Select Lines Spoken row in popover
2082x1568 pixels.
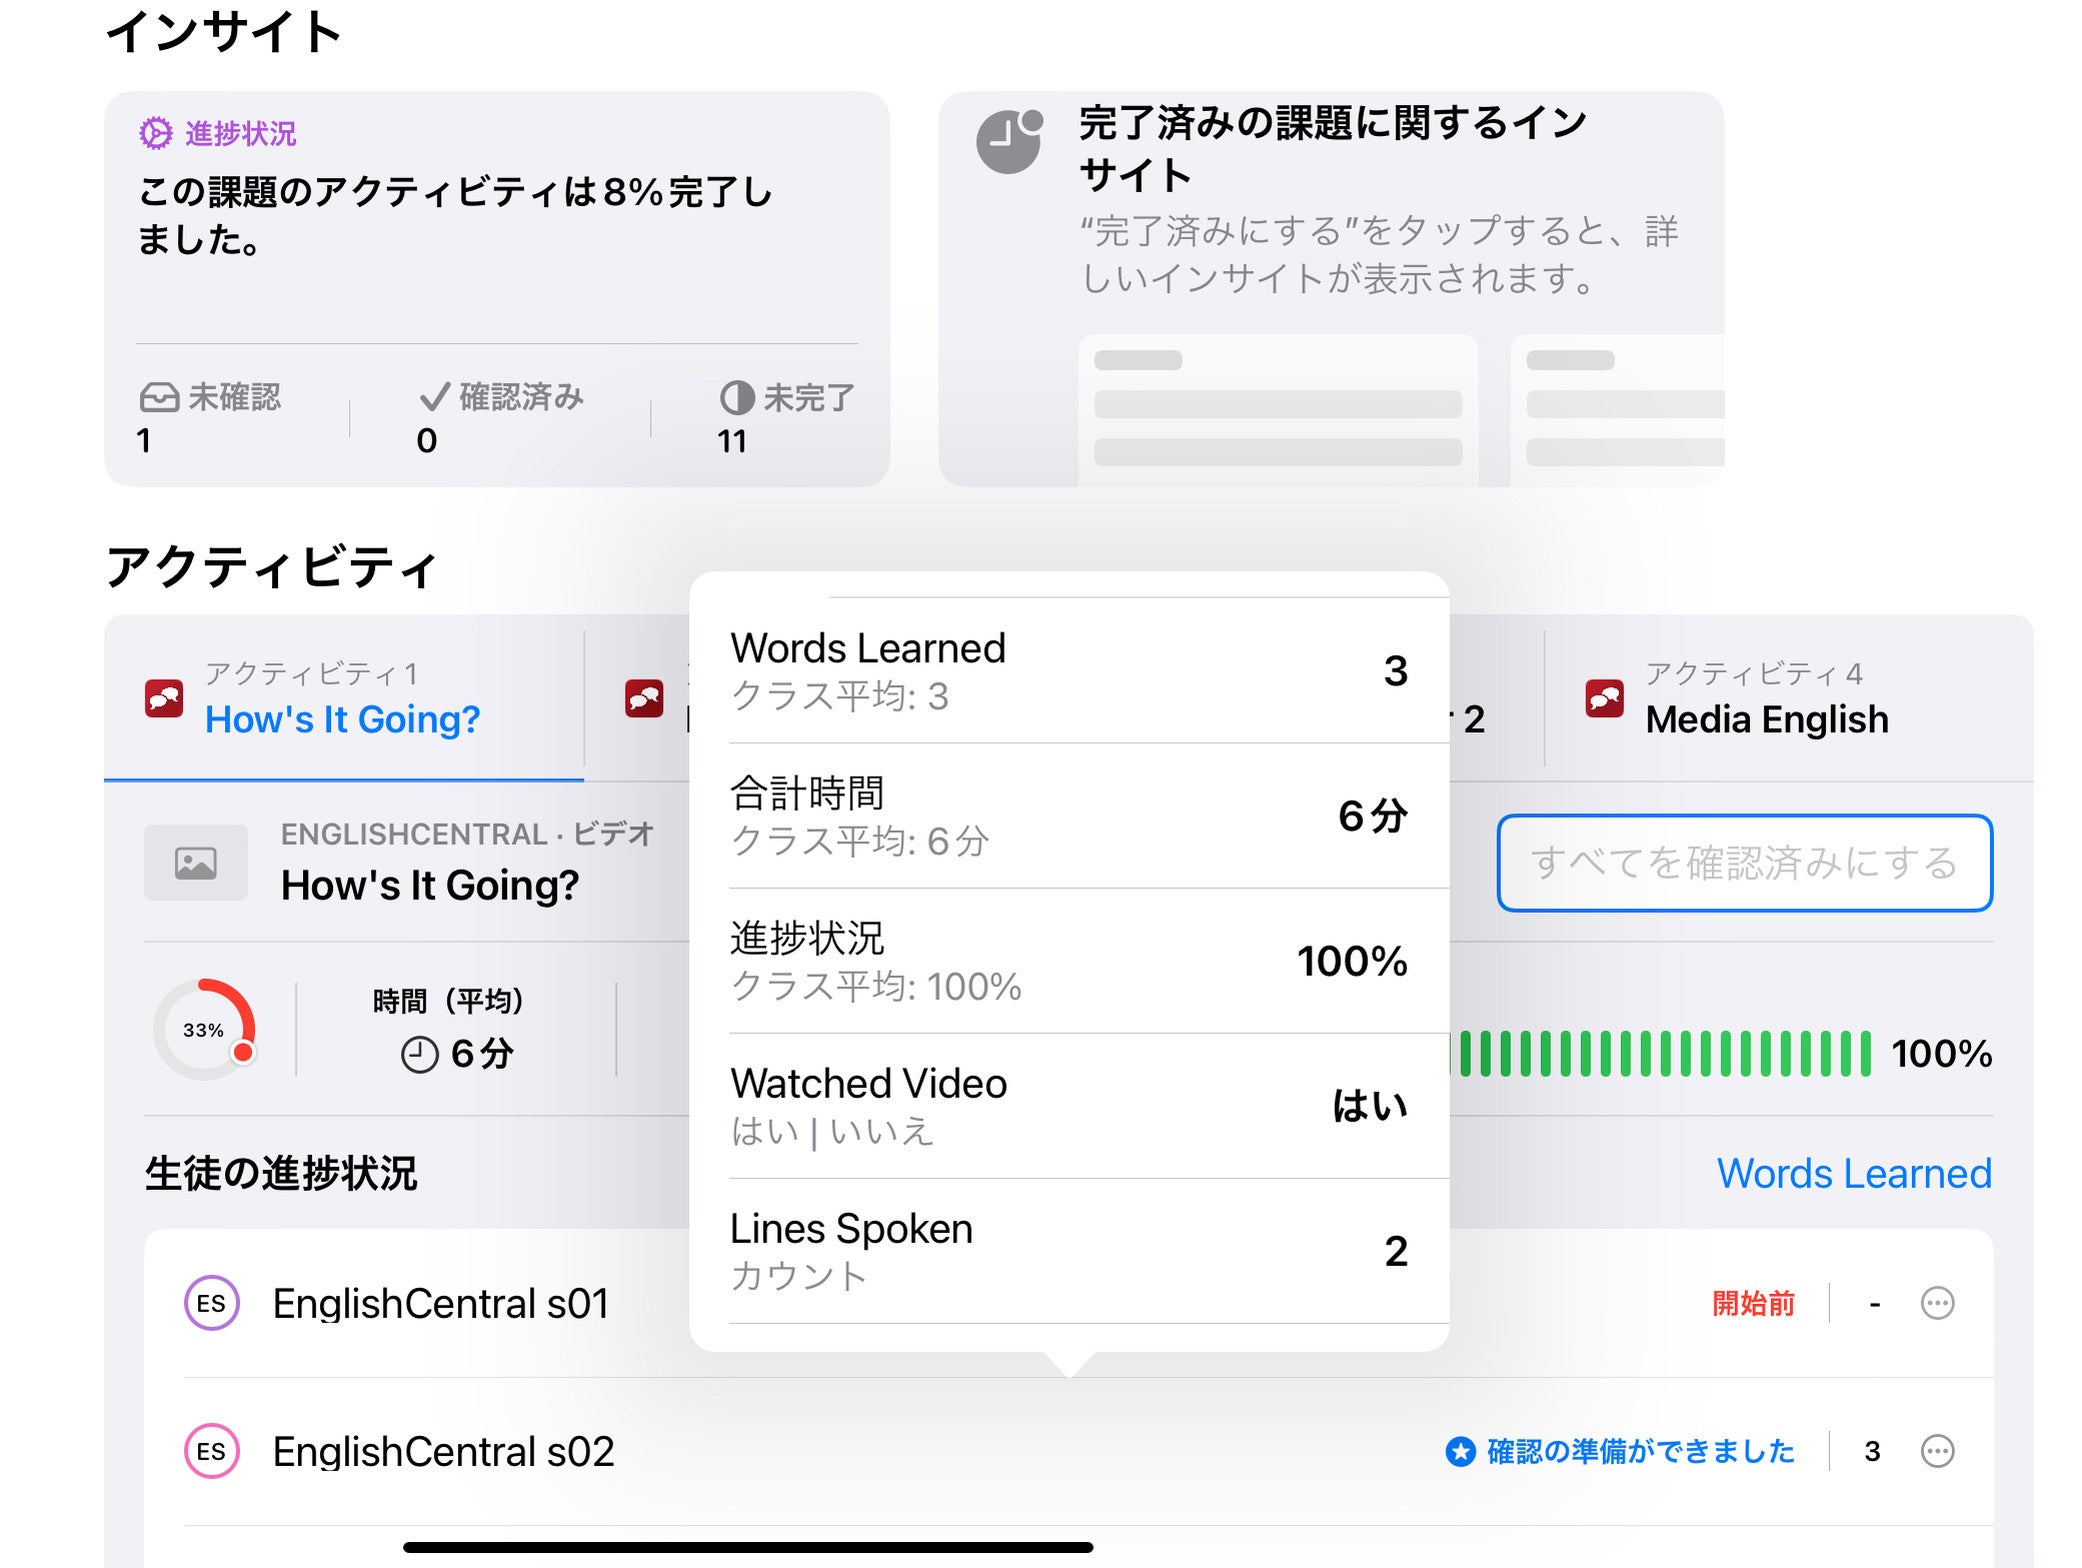pyautogui.click(x=1068, y=1251)
